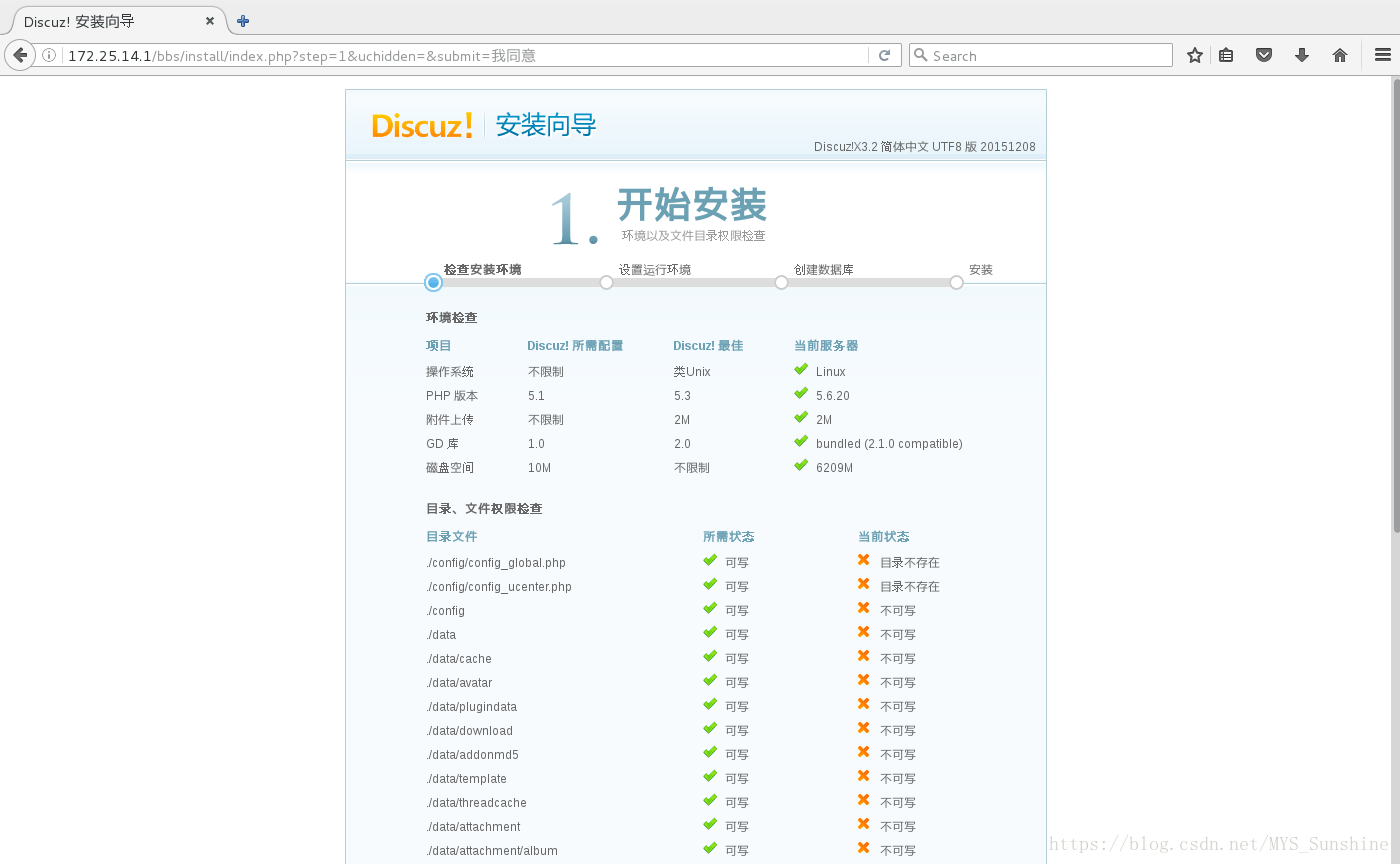Viewport: 1400px width, 864px height.
Task: Click the green check in ./data/template row
Action: point(710,776)
